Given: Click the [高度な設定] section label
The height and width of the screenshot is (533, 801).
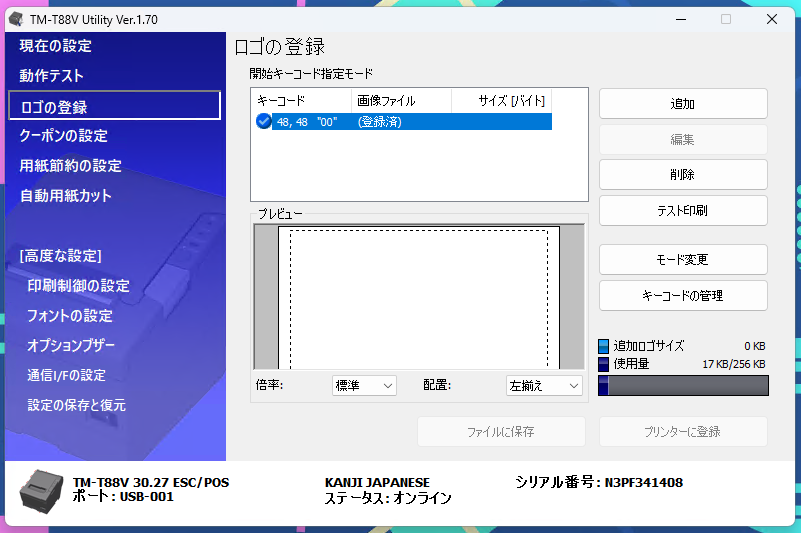Looking at the screenshot, I should [x=60, y=256].
